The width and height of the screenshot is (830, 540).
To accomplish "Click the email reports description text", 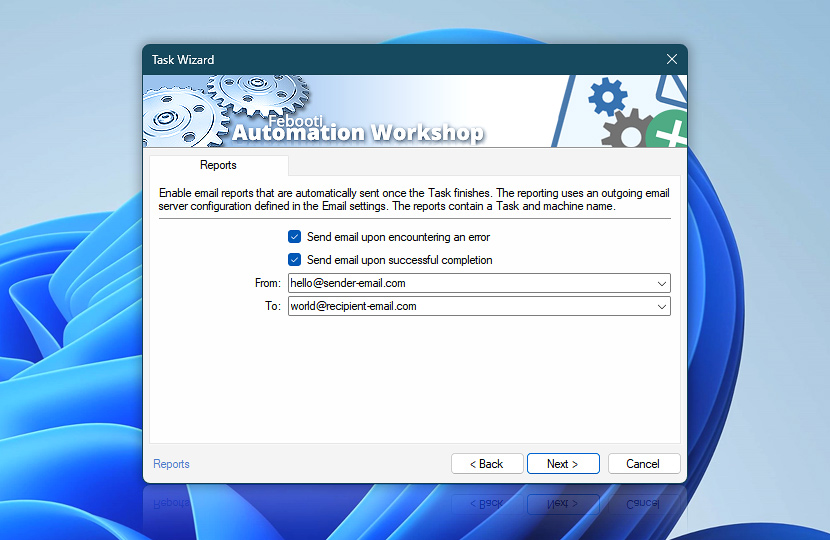I will pyautogui.click(x=414, y=200).
